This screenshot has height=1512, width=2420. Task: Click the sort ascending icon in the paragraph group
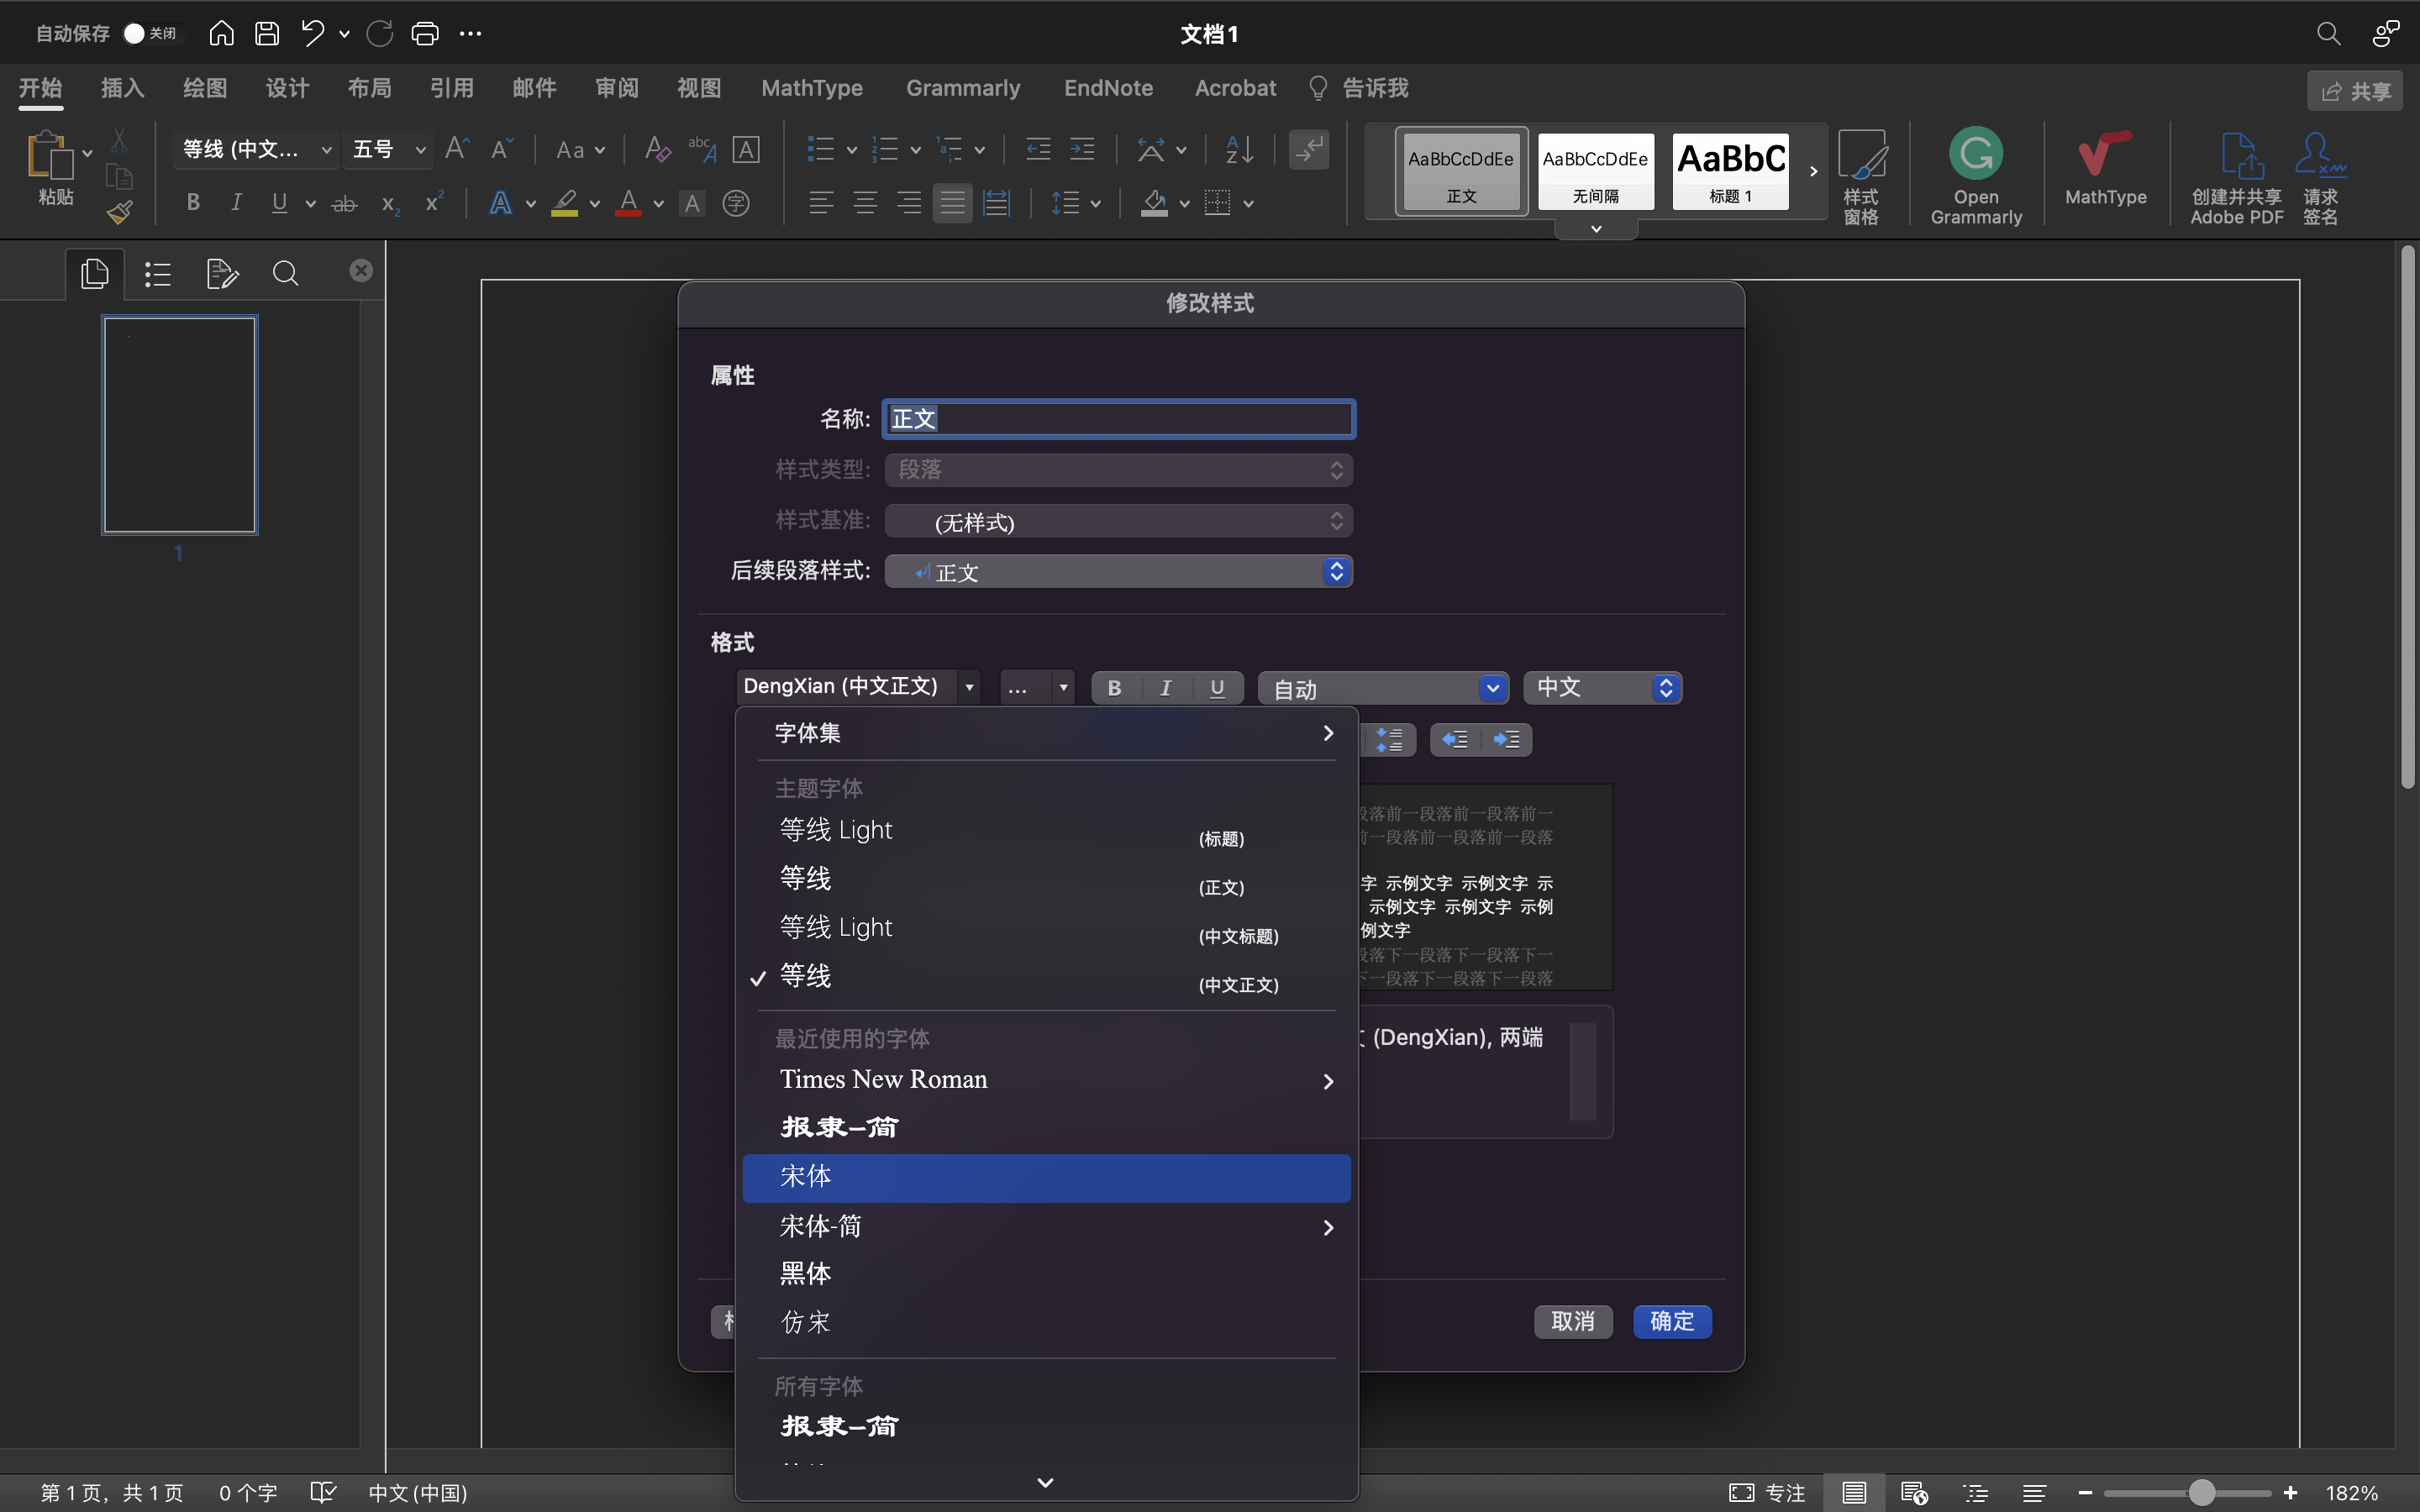click(x=1236, y=149)
